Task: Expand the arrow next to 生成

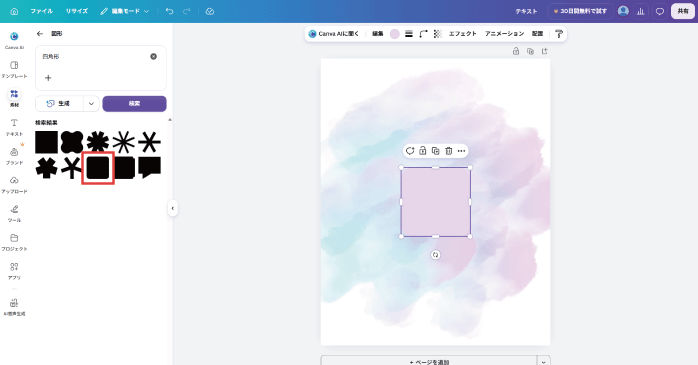Action: pos(91,103)
